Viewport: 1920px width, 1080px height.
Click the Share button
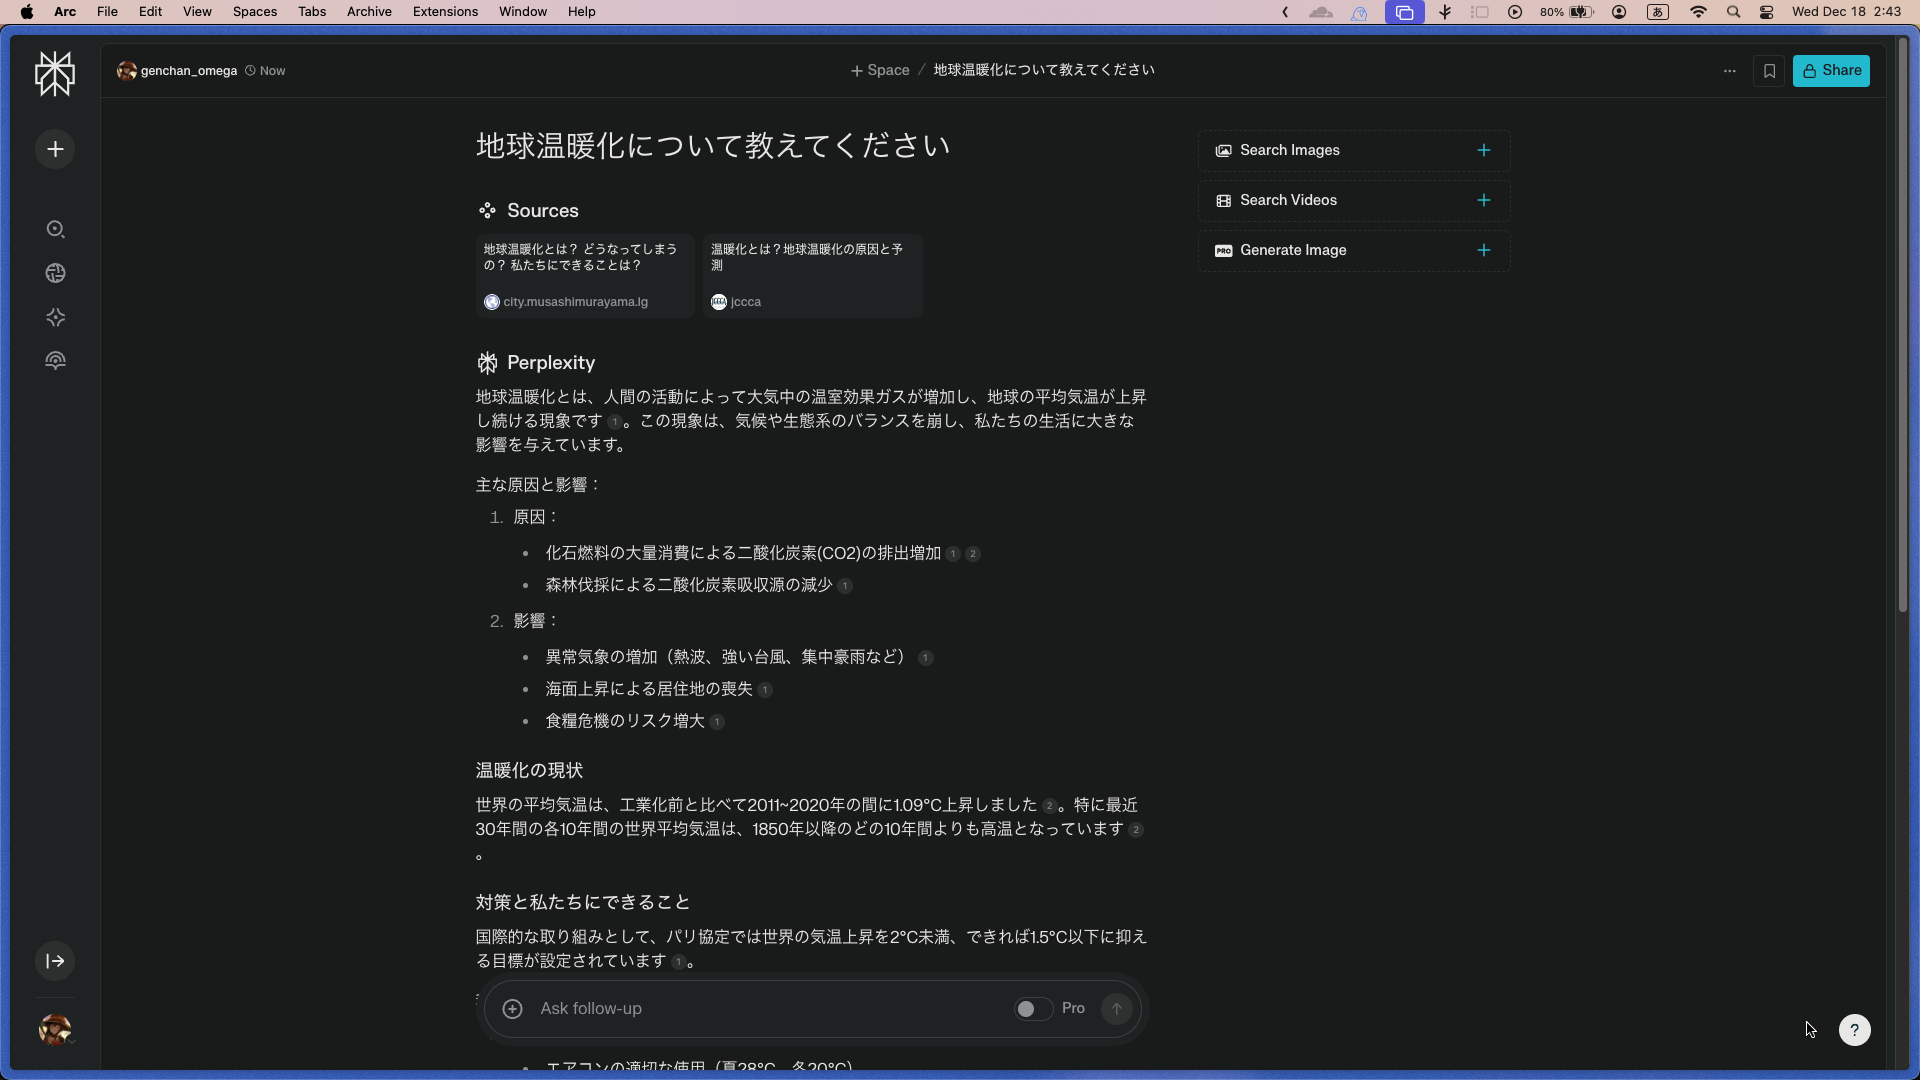[x=1833, y=70]
